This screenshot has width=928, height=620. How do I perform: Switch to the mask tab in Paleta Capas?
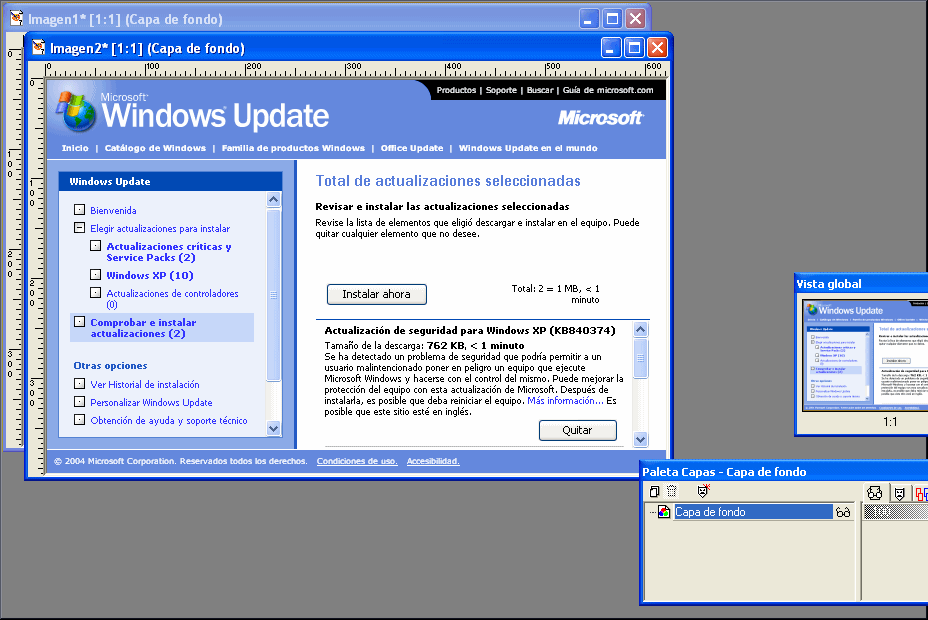pos(898,492)
